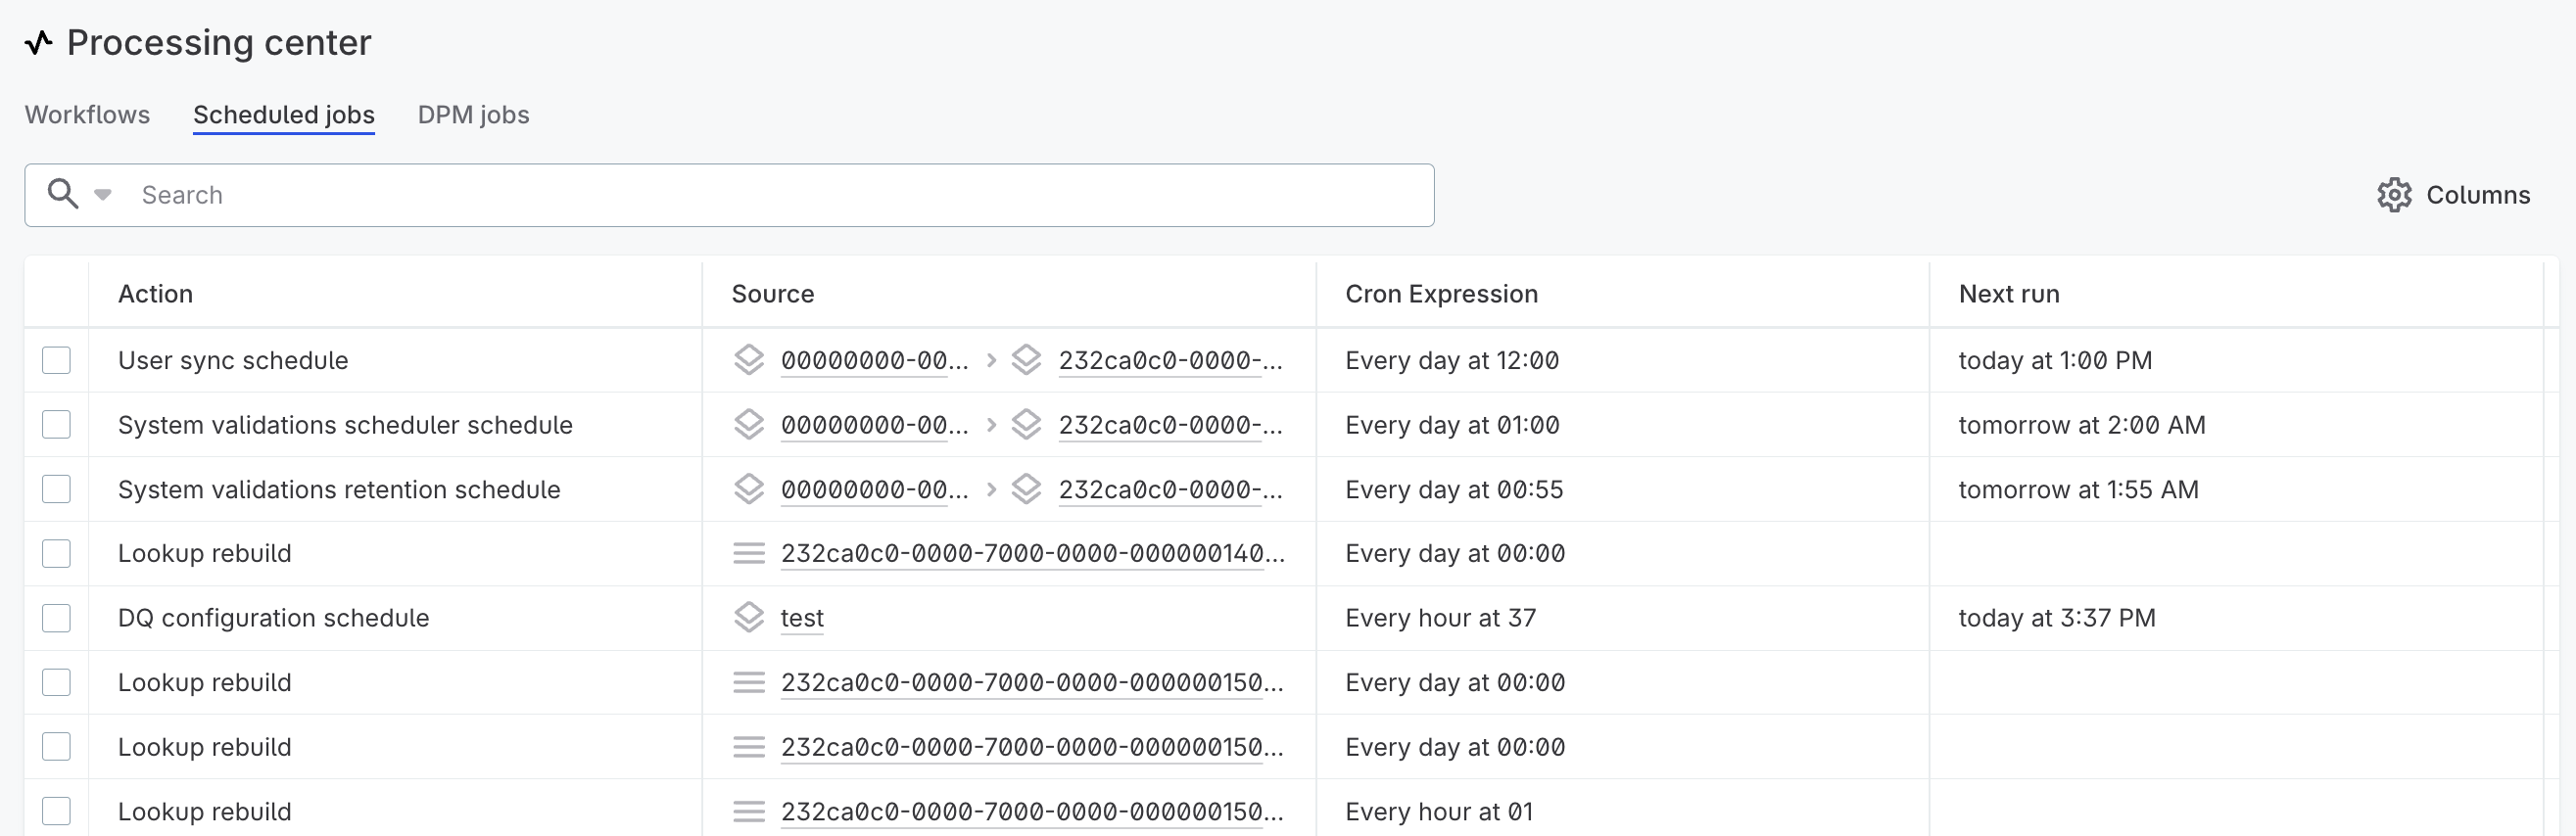Select the User sync schedule checkbox
The image size is (2576, 836).
pos(56,360)
